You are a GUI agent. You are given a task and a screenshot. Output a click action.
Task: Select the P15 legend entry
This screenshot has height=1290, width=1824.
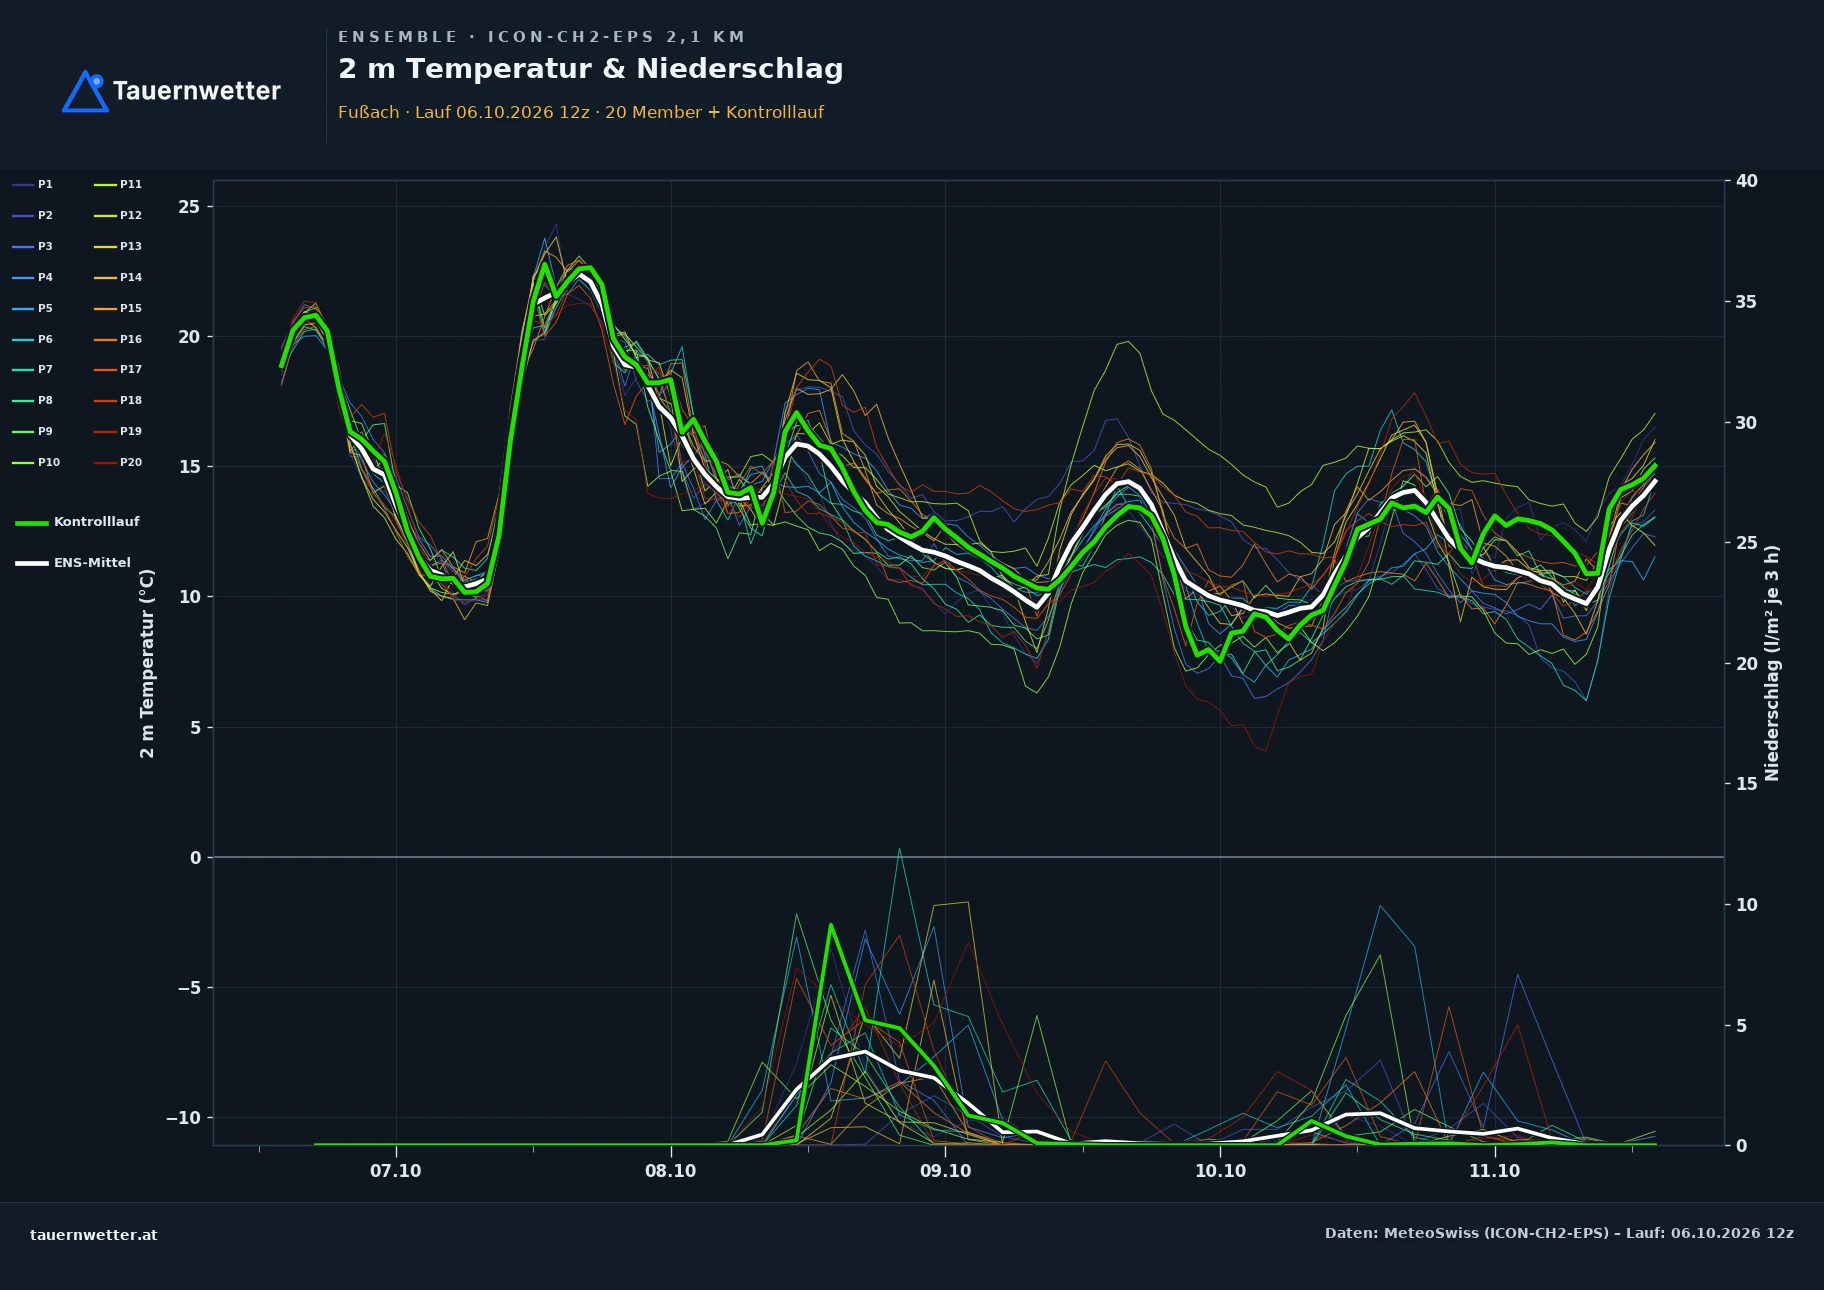pos(118,308)
